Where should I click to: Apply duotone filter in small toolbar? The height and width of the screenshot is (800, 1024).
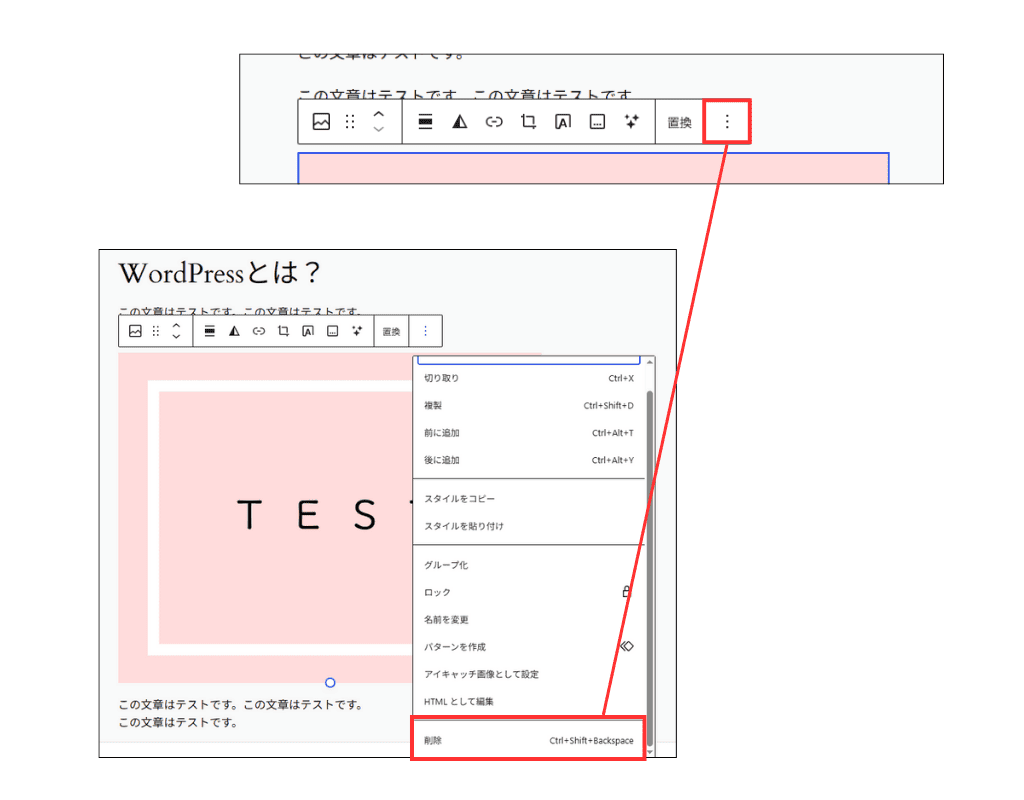(234, 331)
